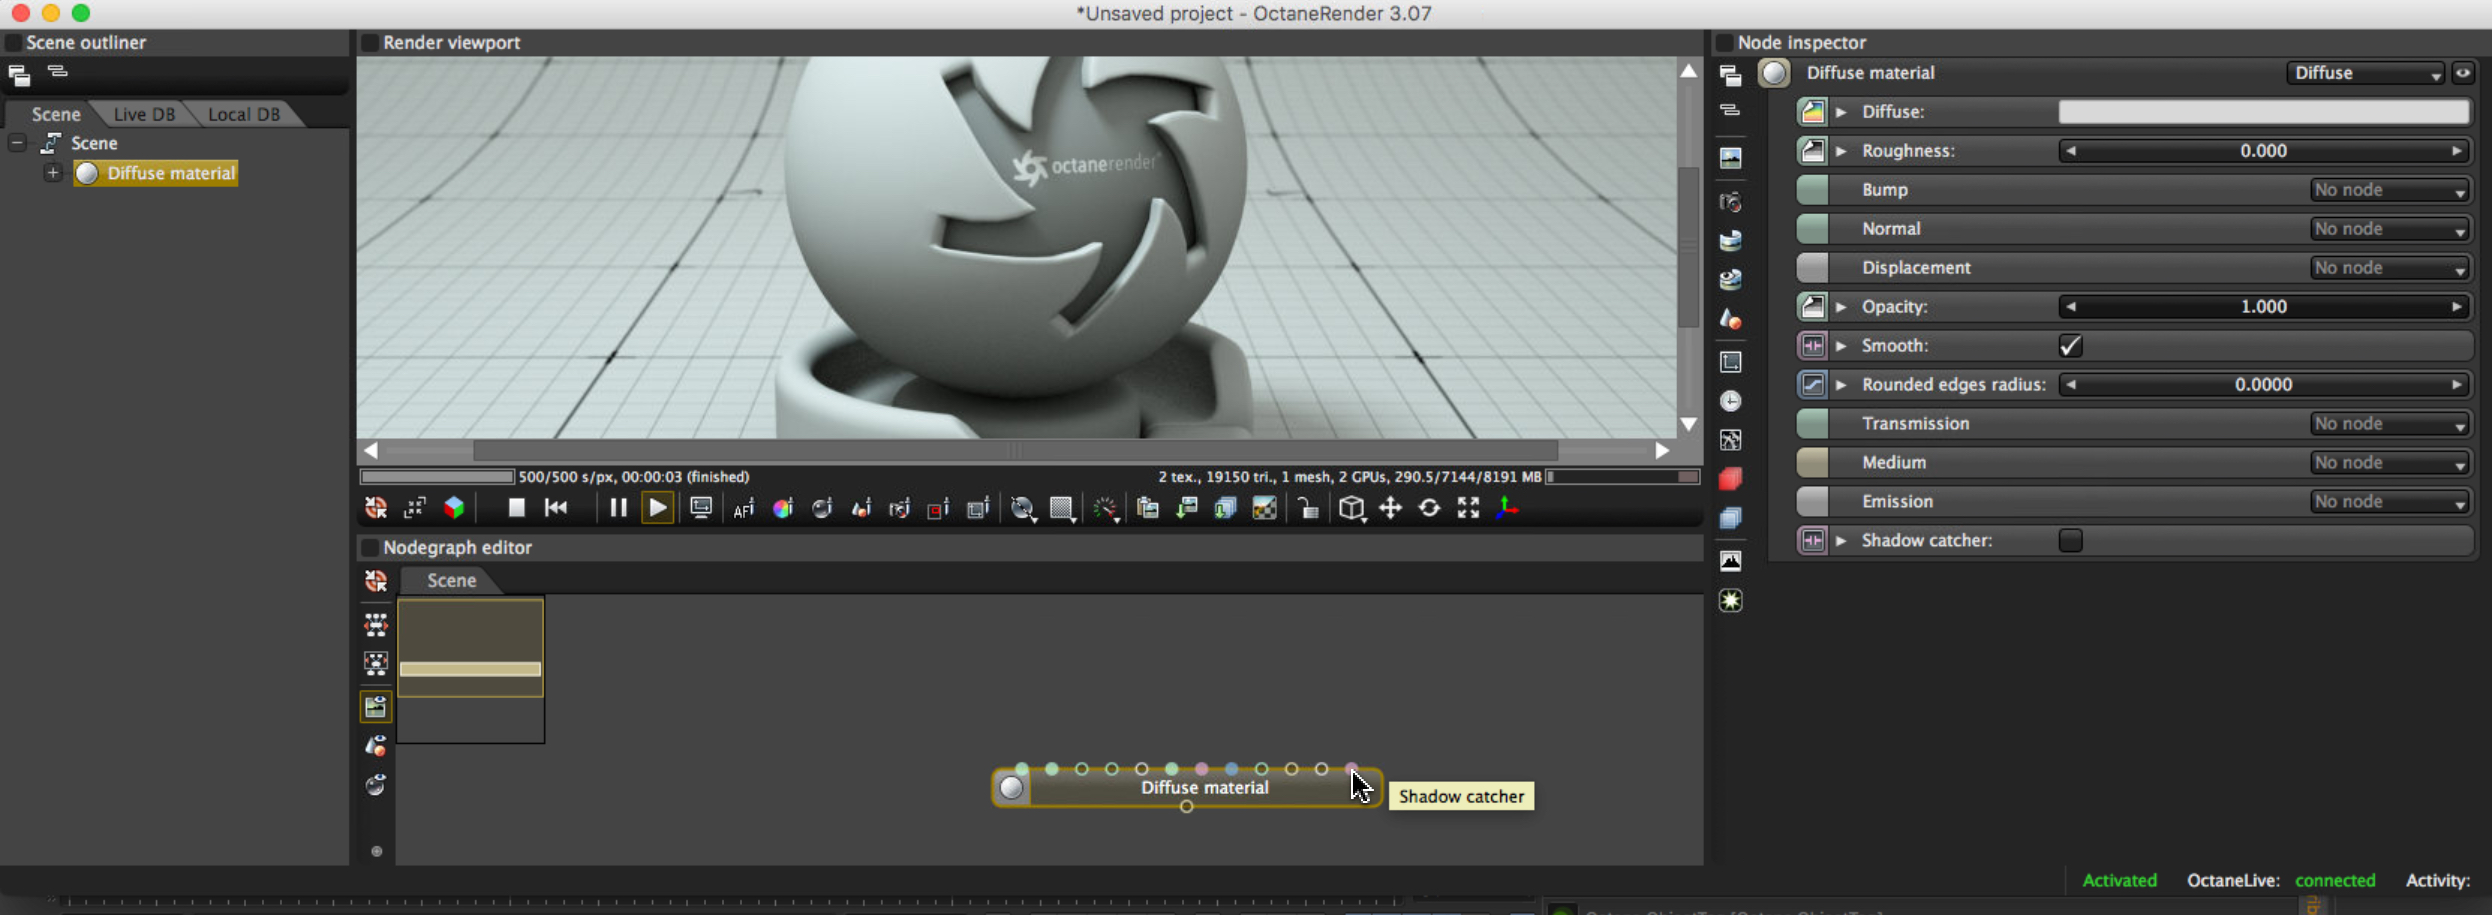
Task: Select the Scene tab in Scene outliner
Action: click(x=55, y=114)
